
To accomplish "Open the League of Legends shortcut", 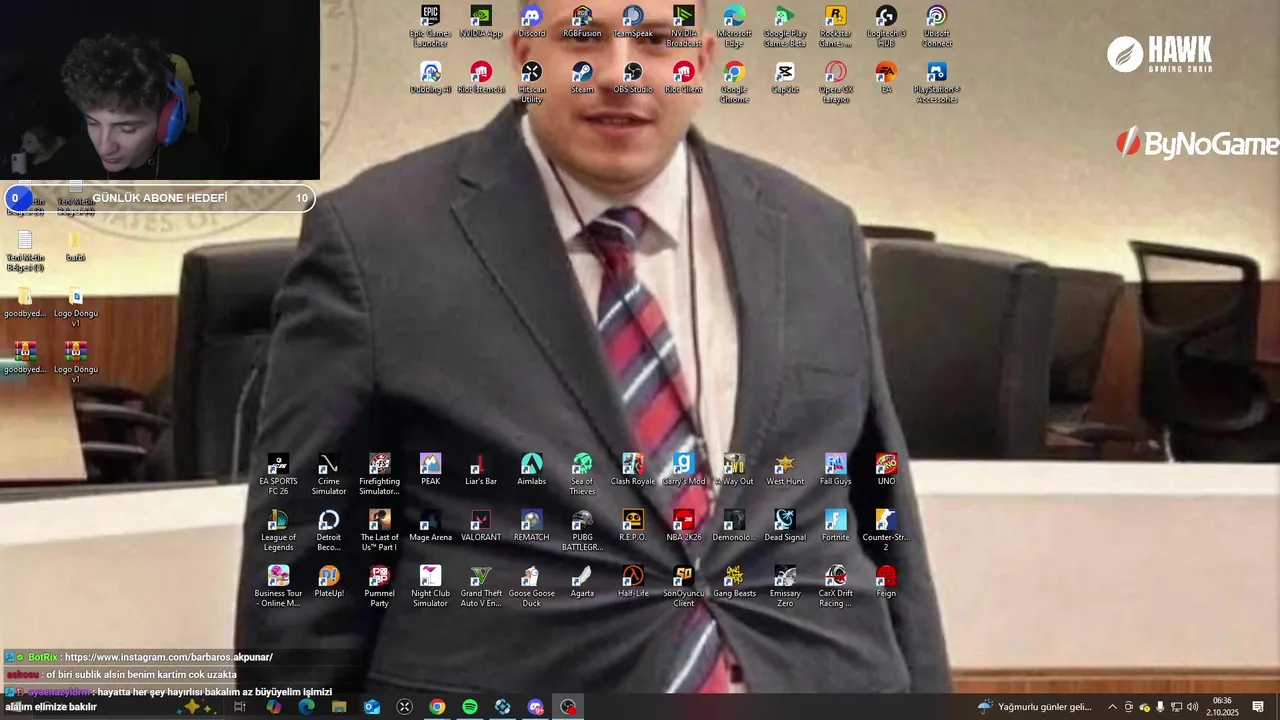I will coord(278,530).
